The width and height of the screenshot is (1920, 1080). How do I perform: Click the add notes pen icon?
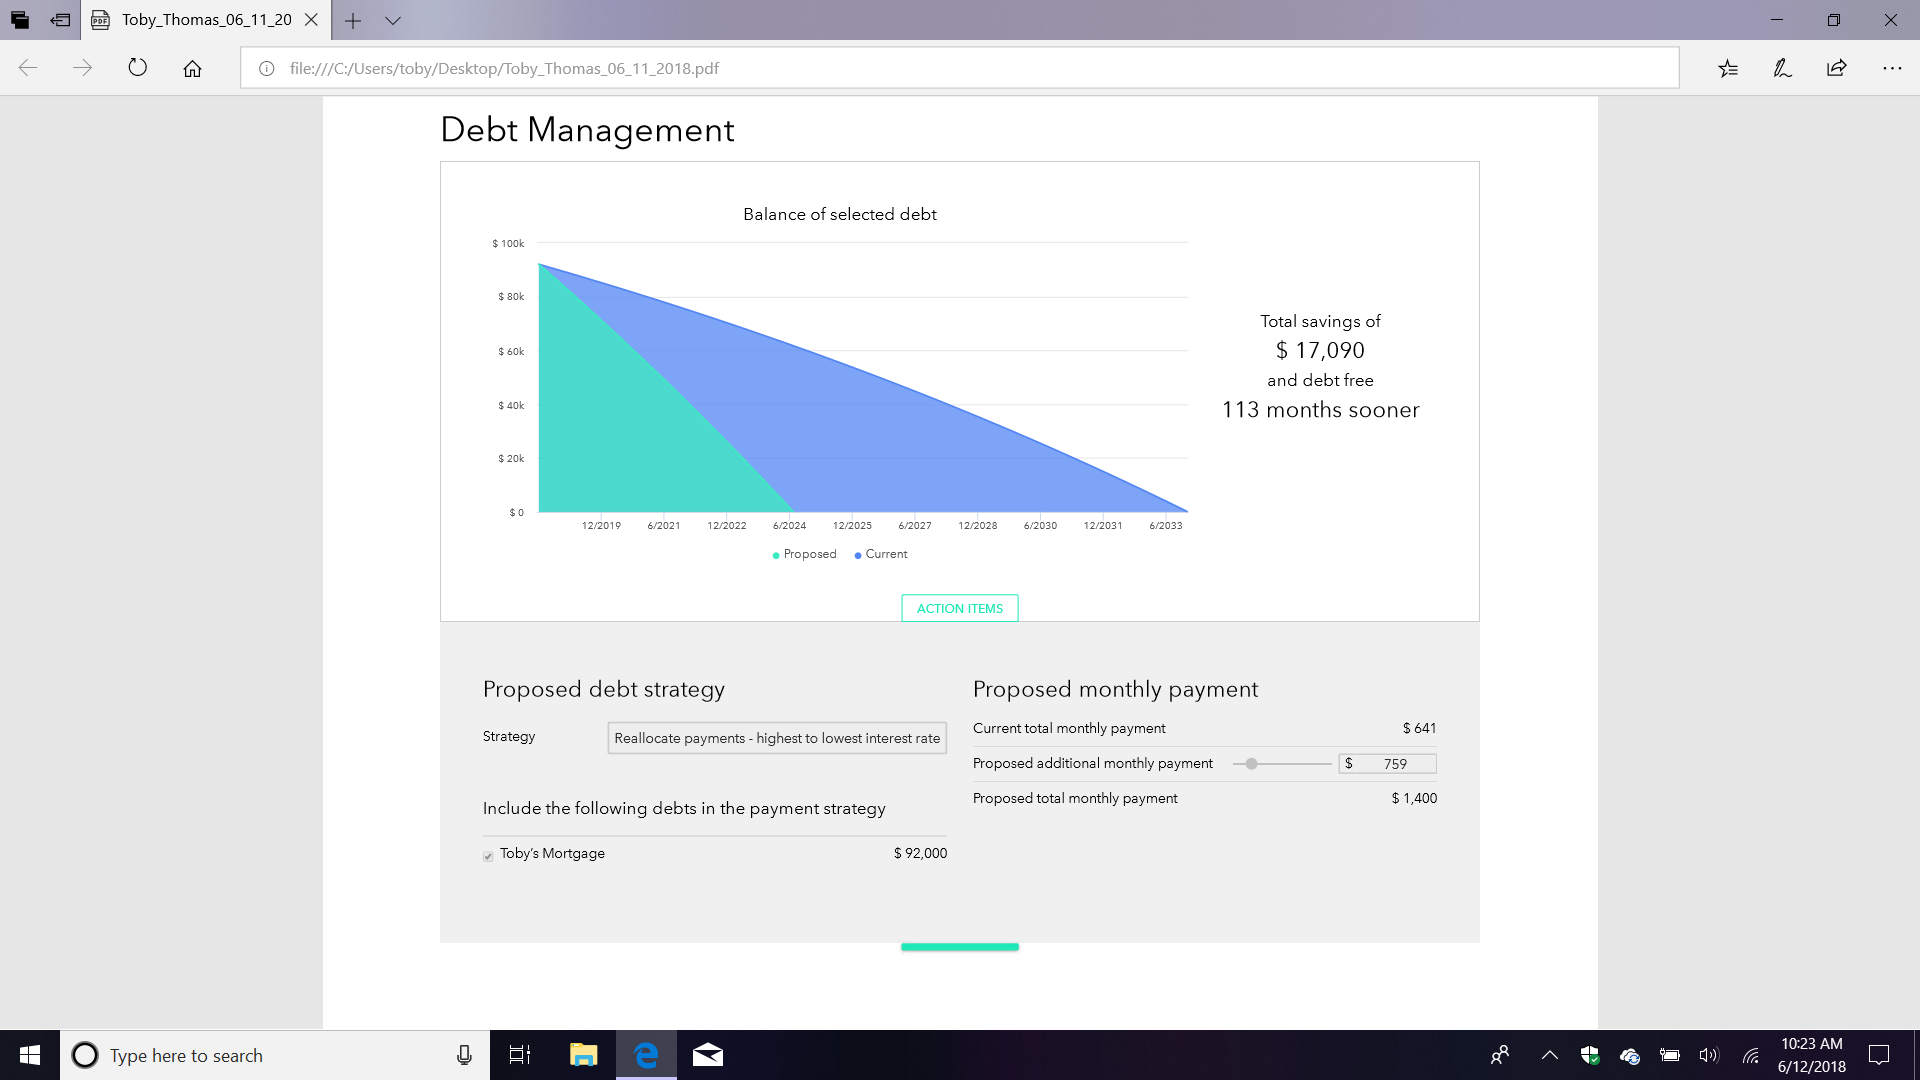coord(1782,68)
